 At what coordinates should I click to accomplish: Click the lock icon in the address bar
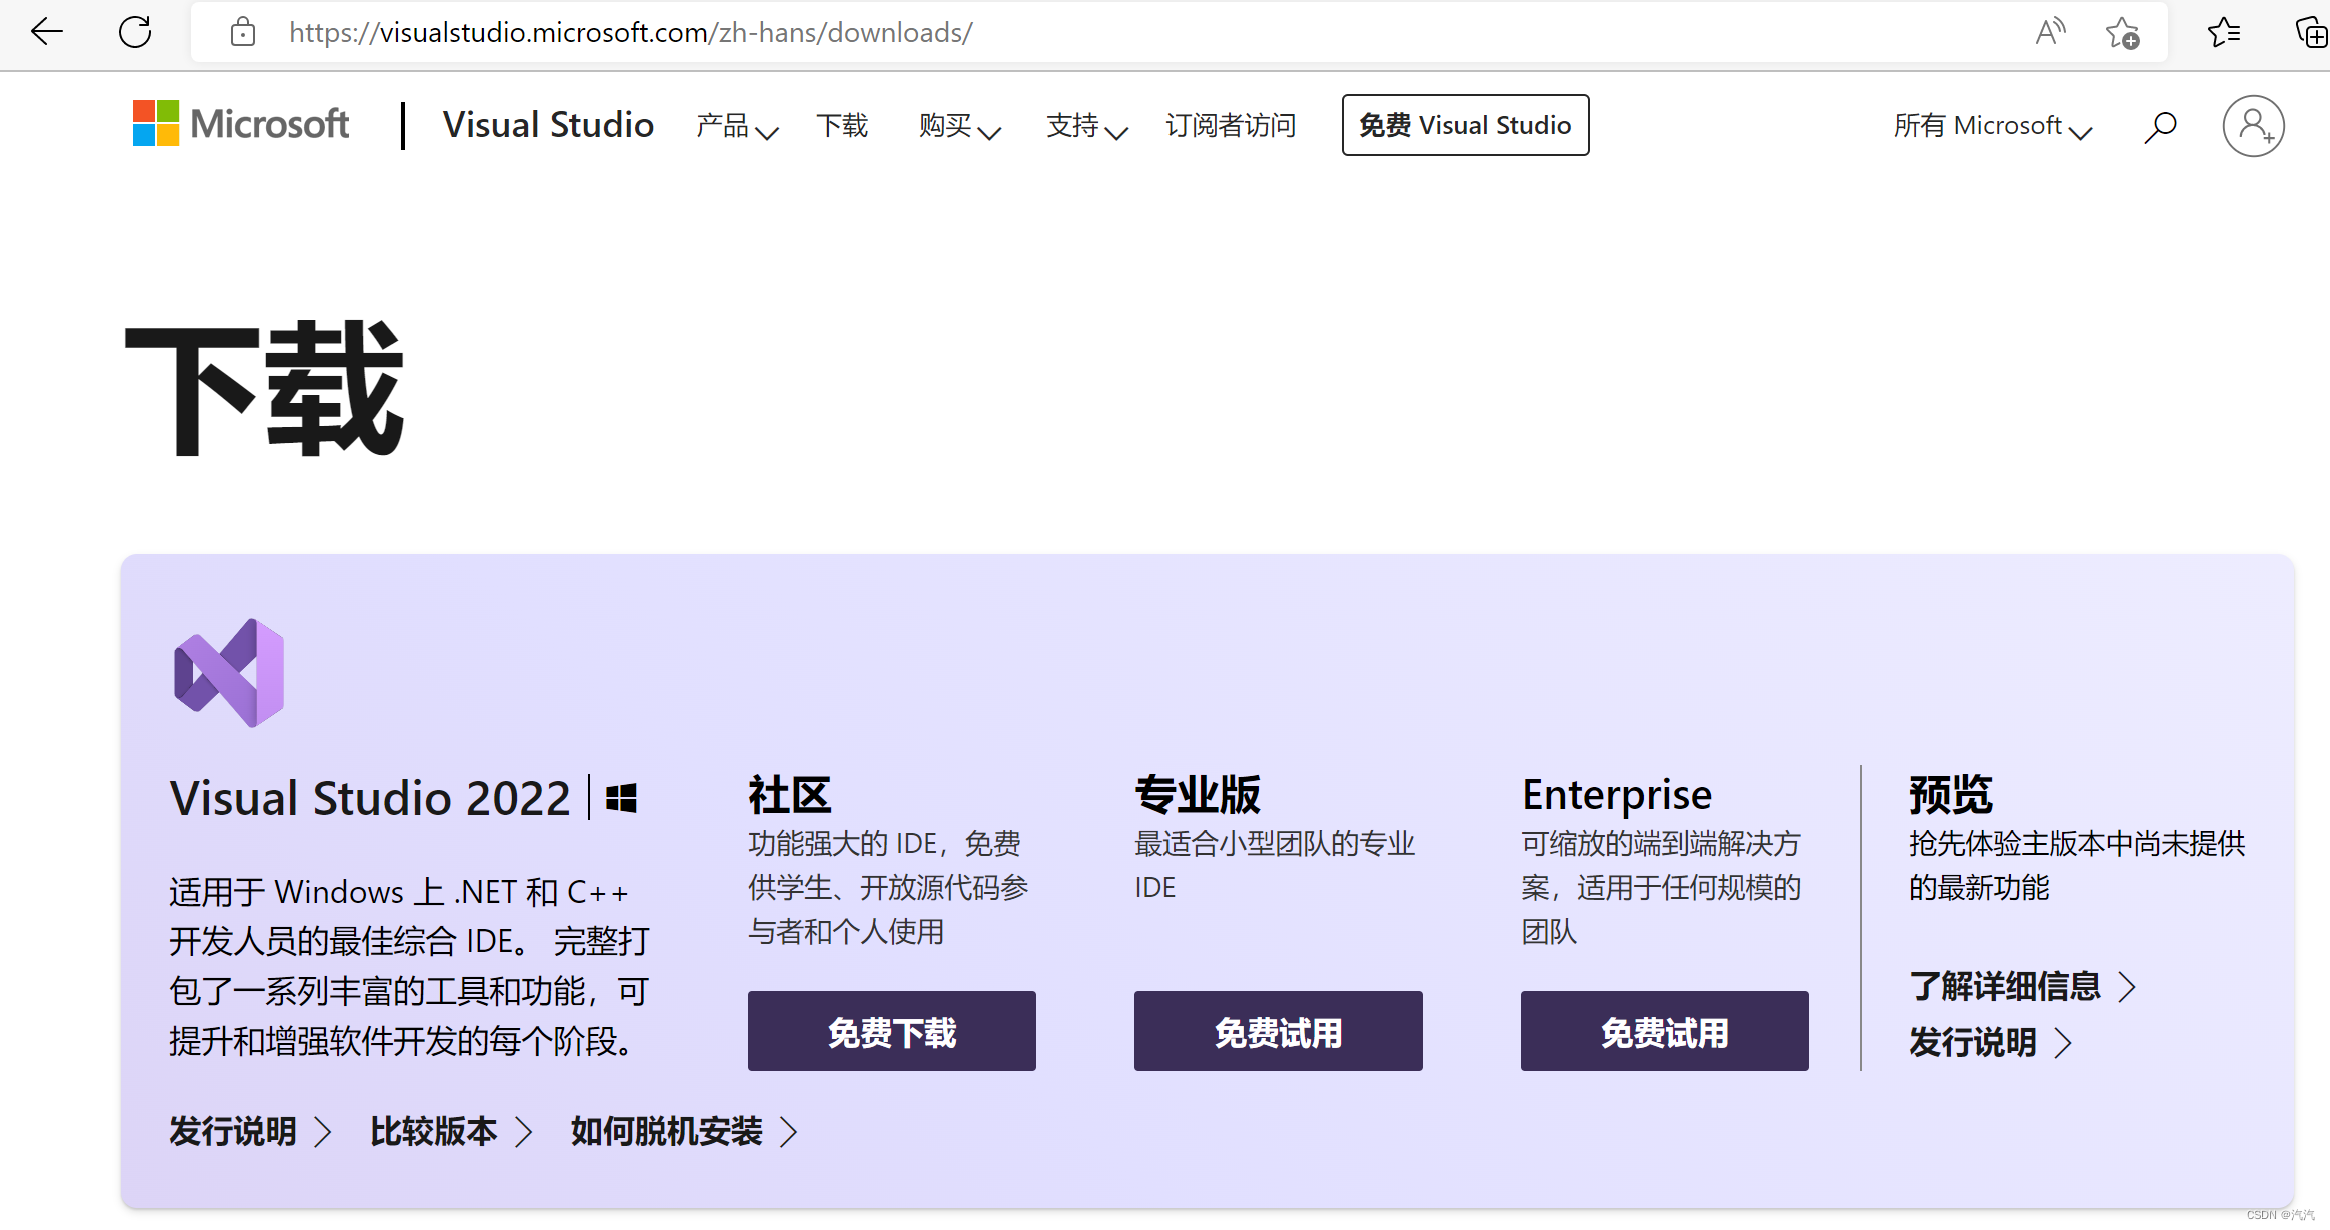point(242,32)
